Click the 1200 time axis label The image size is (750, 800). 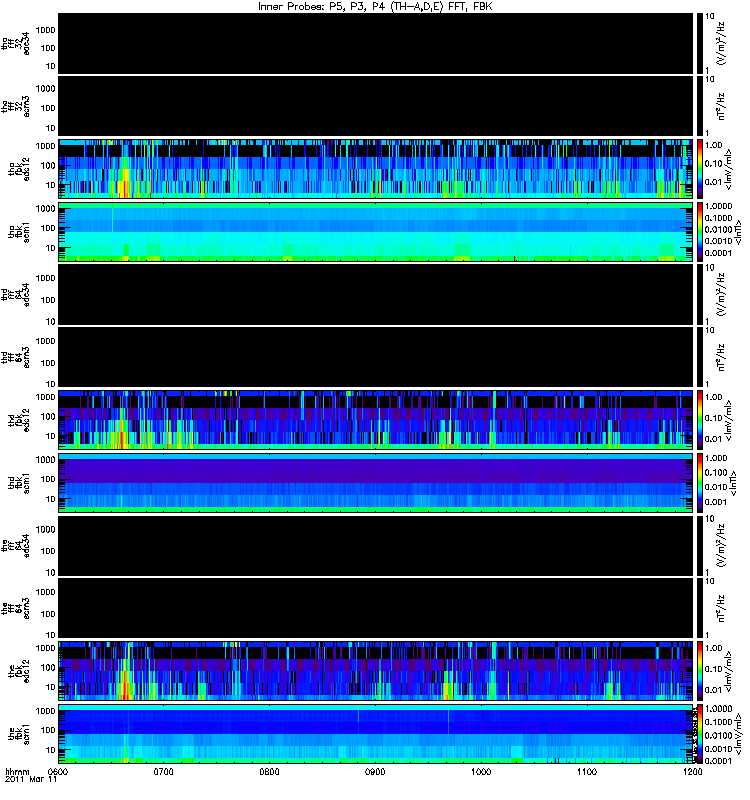[x=692, y=771]
